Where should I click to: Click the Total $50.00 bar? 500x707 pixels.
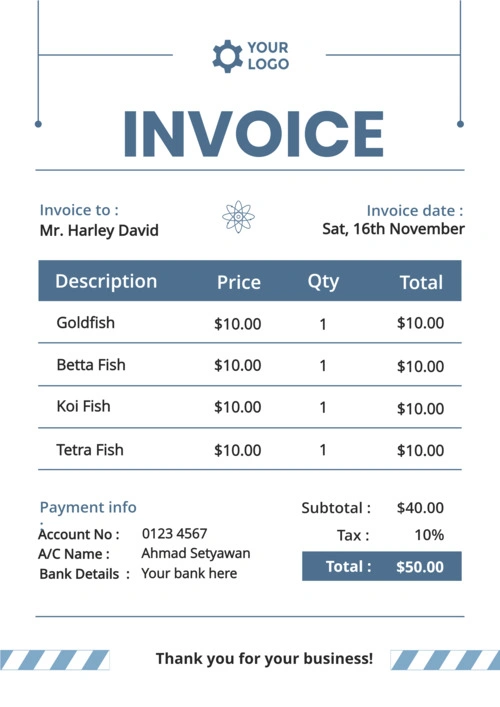pyautogui.click(x=382, y=566)
